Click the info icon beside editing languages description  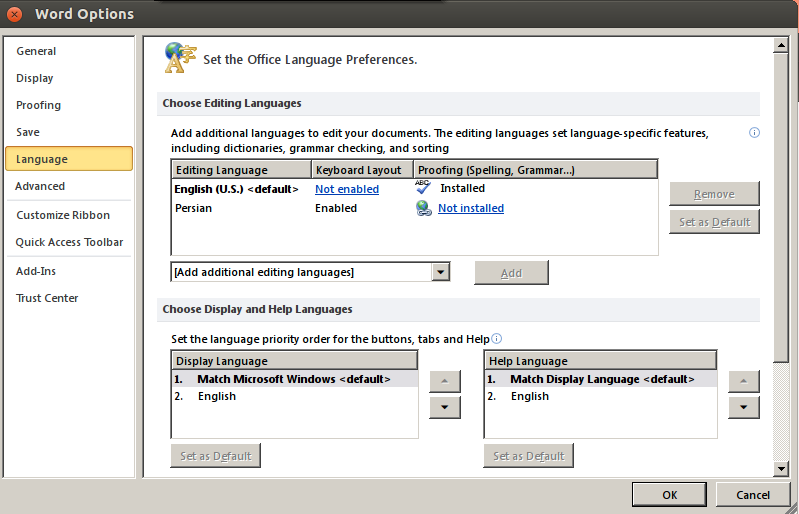pos(754,133)
